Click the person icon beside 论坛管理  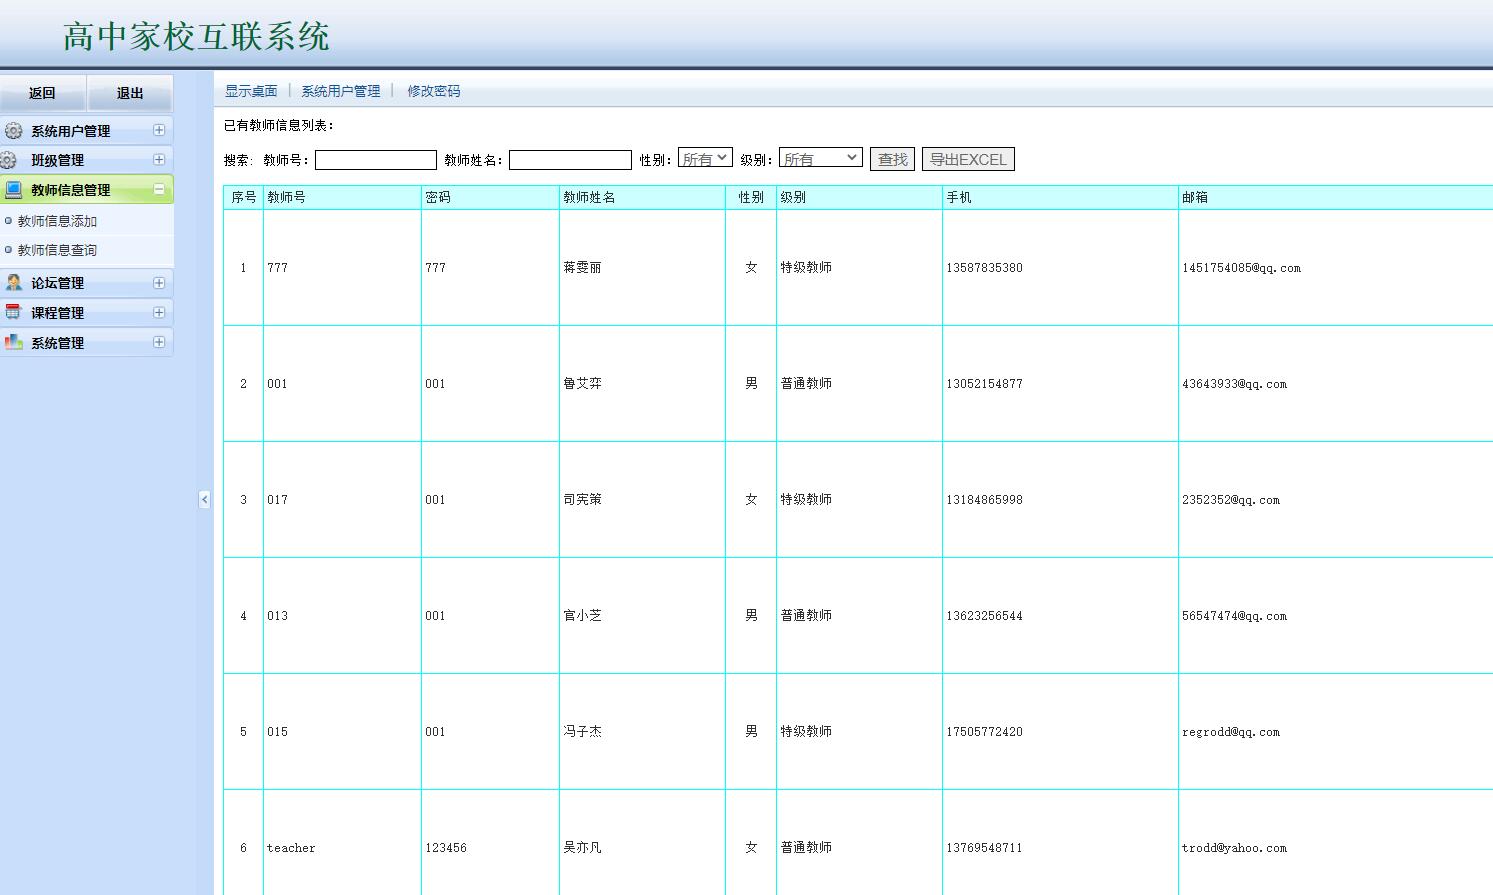14,283
